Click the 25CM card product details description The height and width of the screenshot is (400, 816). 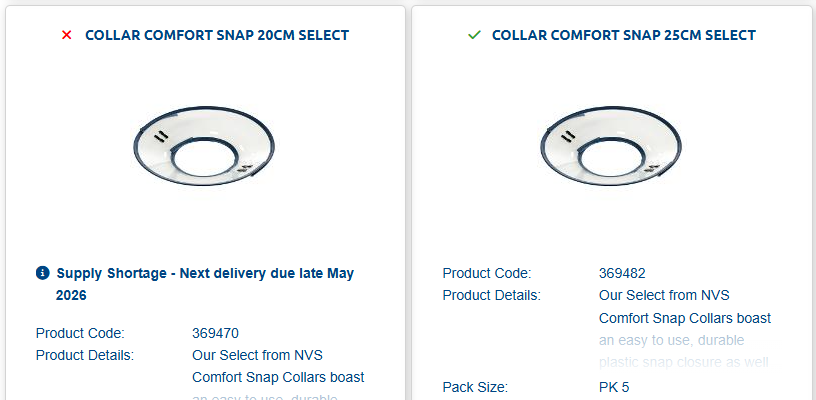click(x=685, y=306)
